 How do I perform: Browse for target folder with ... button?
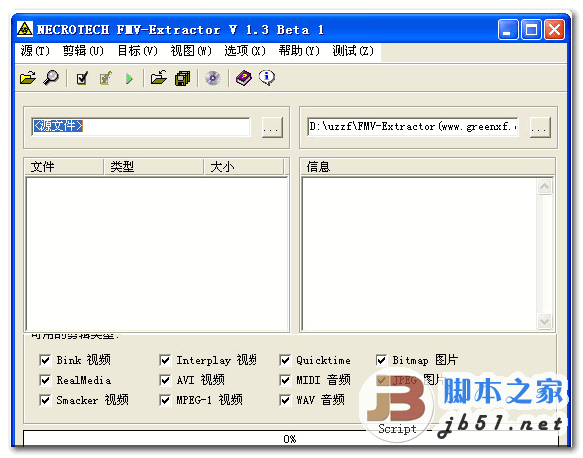point(540,128)
